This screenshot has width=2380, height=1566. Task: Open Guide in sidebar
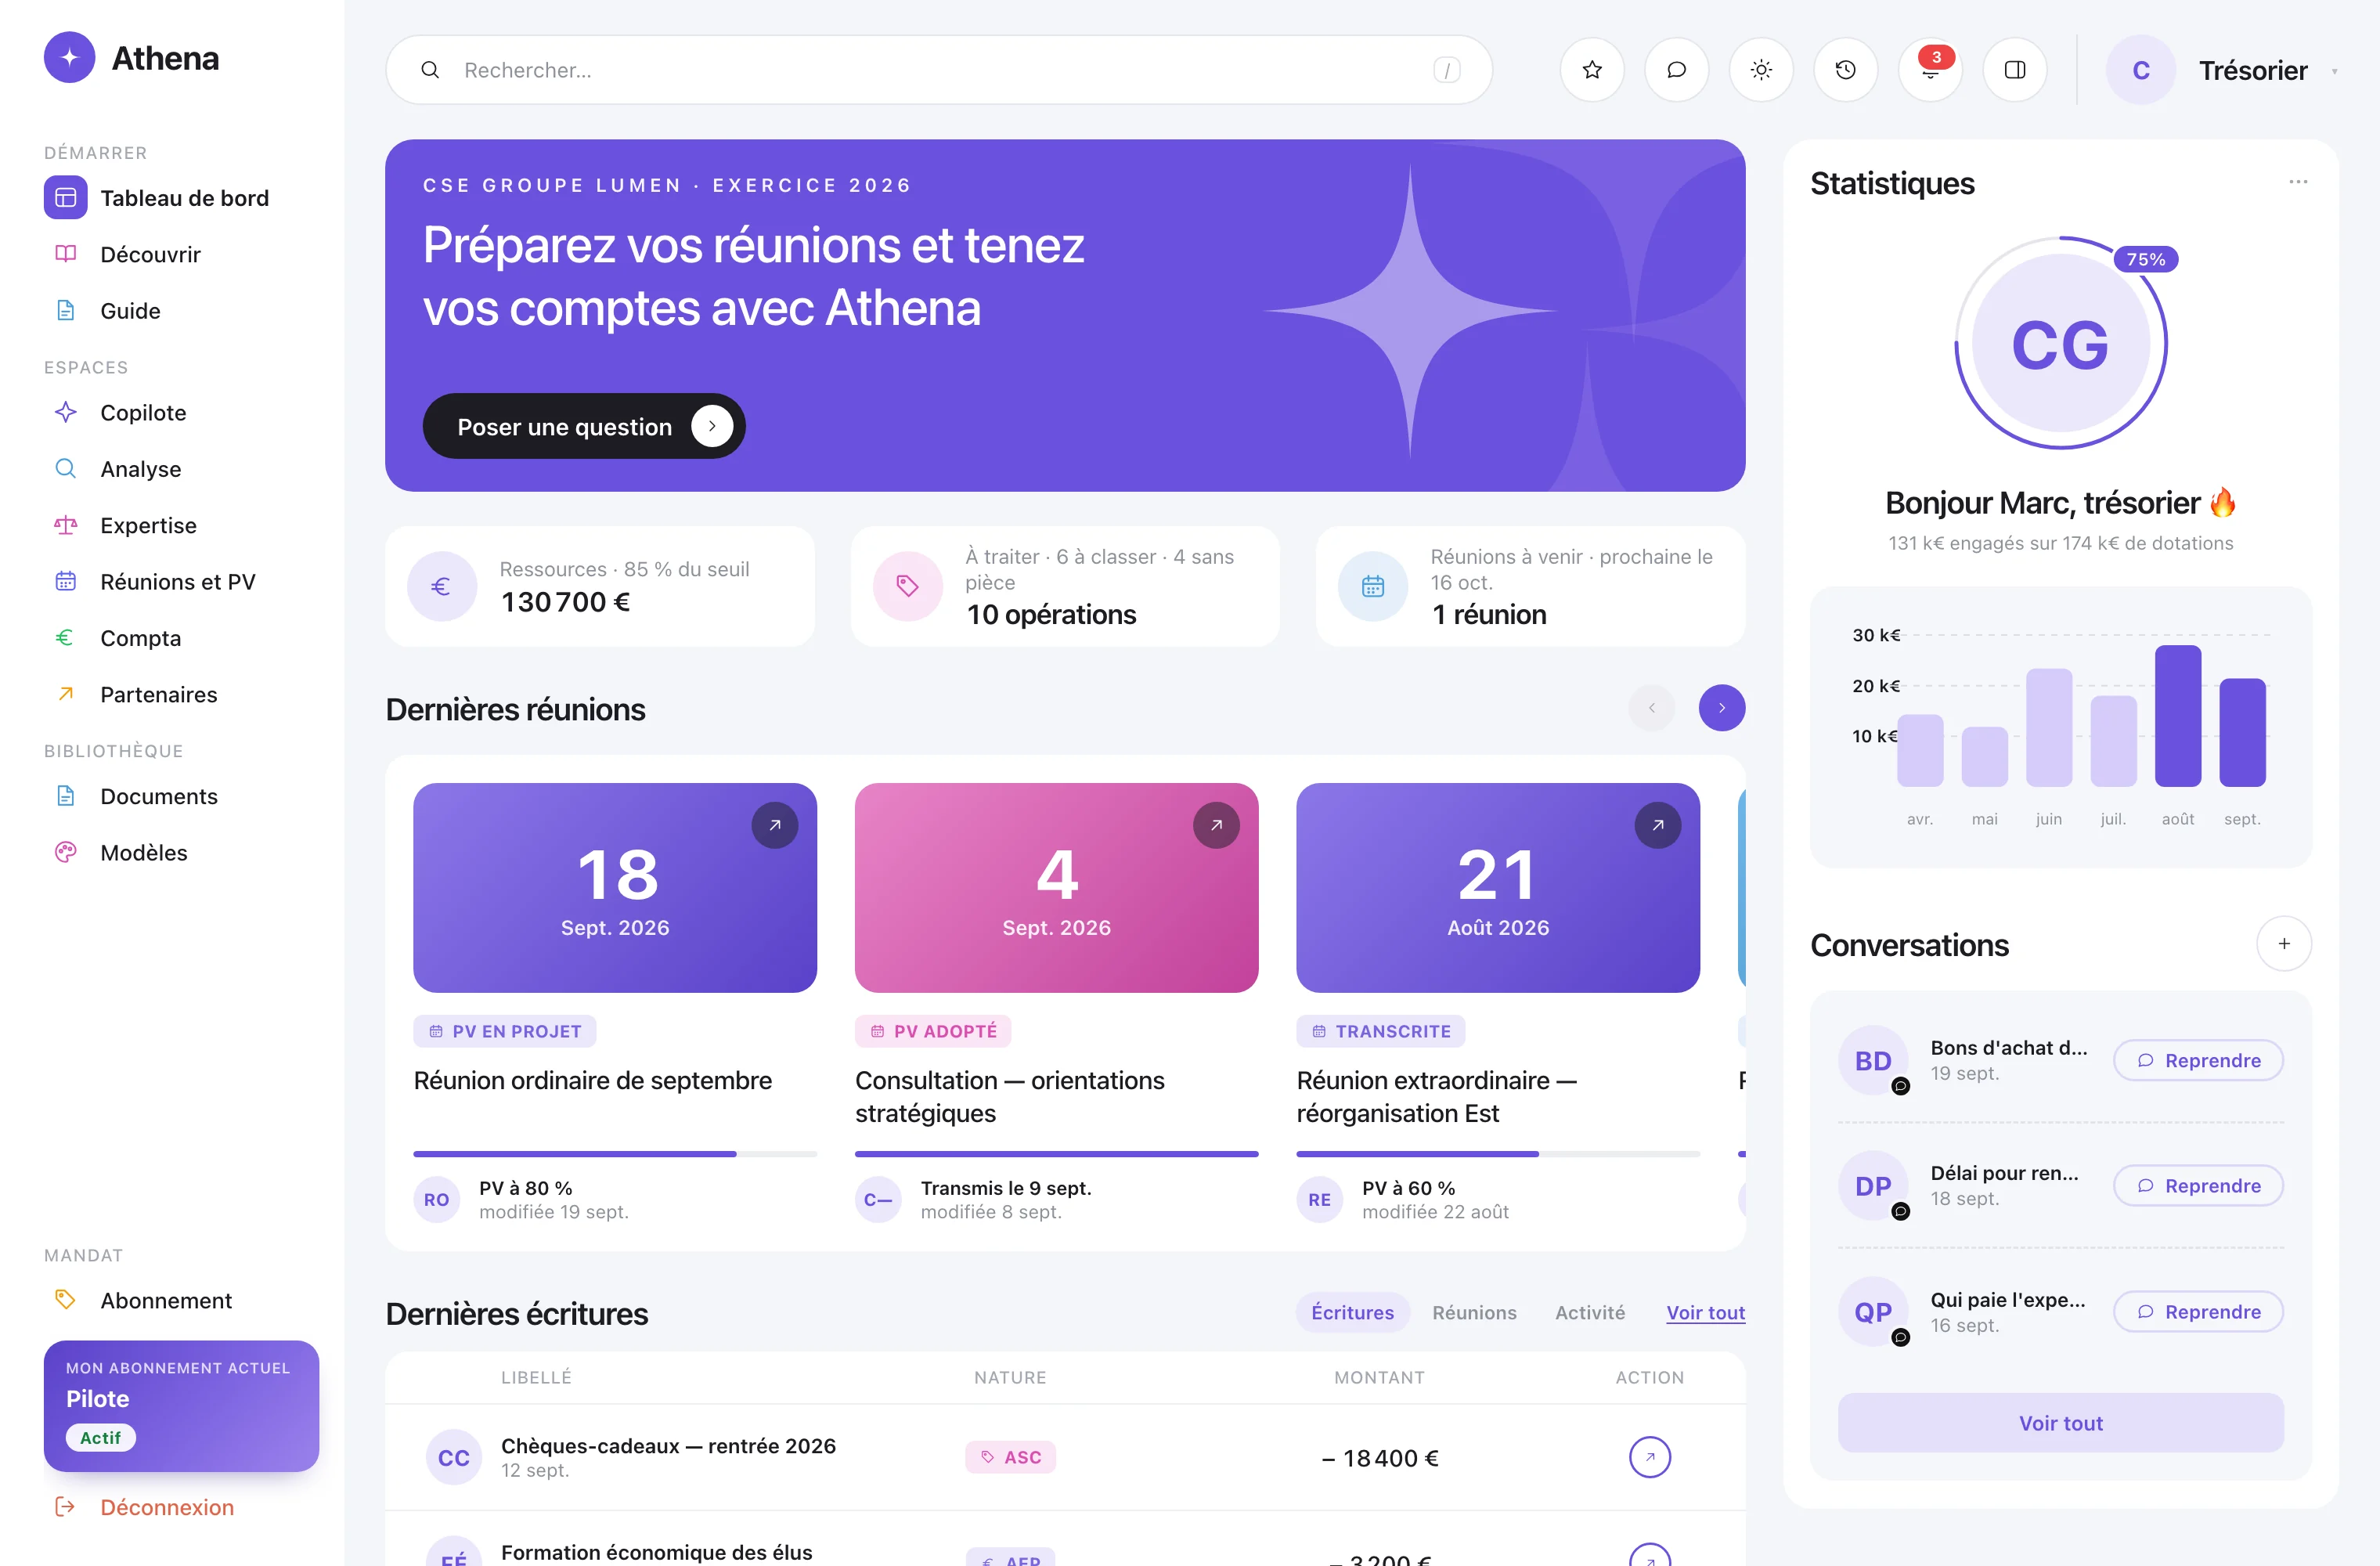[181, 311]
